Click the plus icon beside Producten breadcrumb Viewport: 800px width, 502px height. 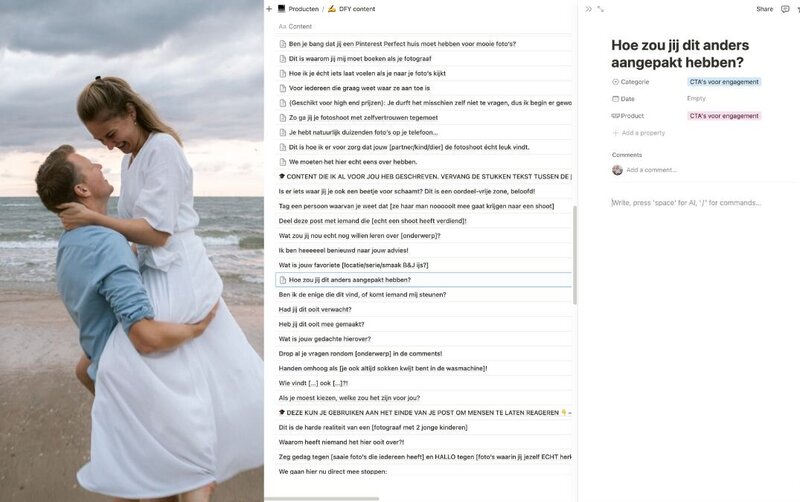[x=269, y=9]
